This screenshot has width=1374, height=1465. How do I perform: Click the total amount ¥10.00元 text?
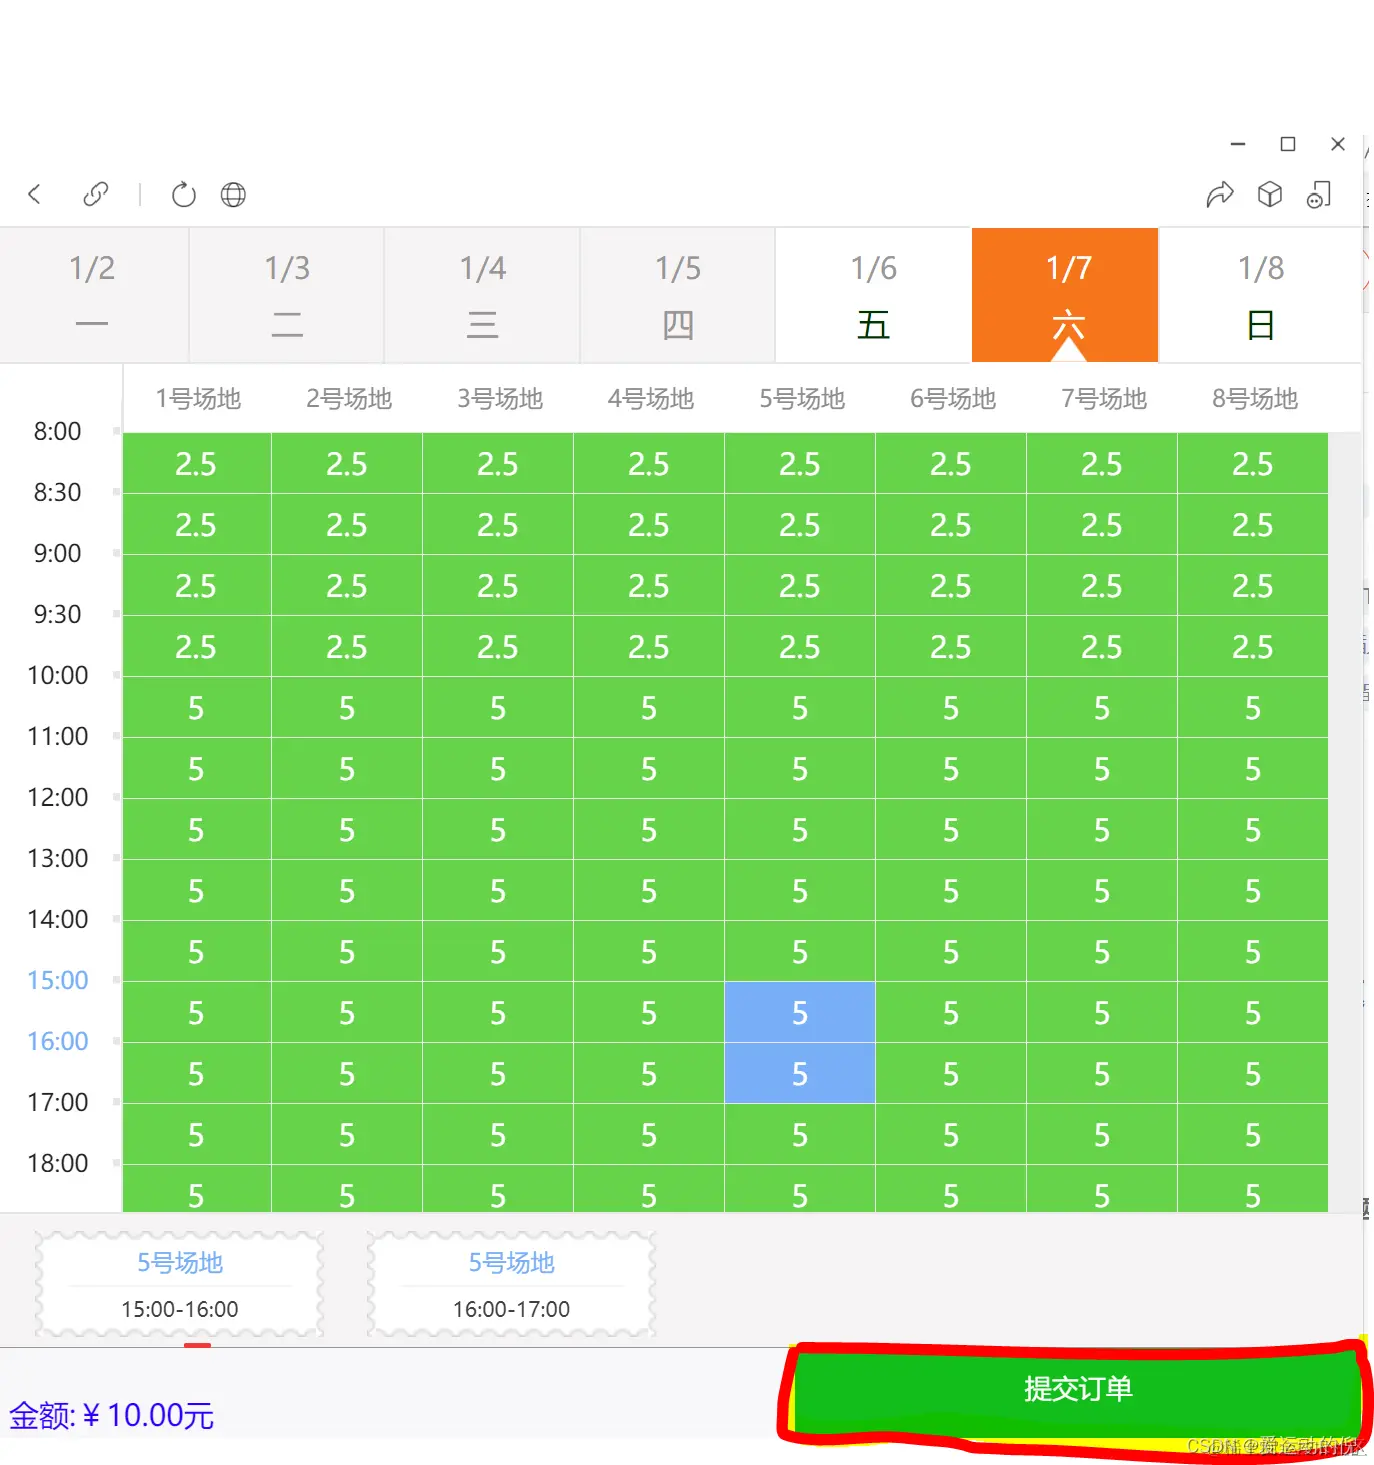point(112,1415)
